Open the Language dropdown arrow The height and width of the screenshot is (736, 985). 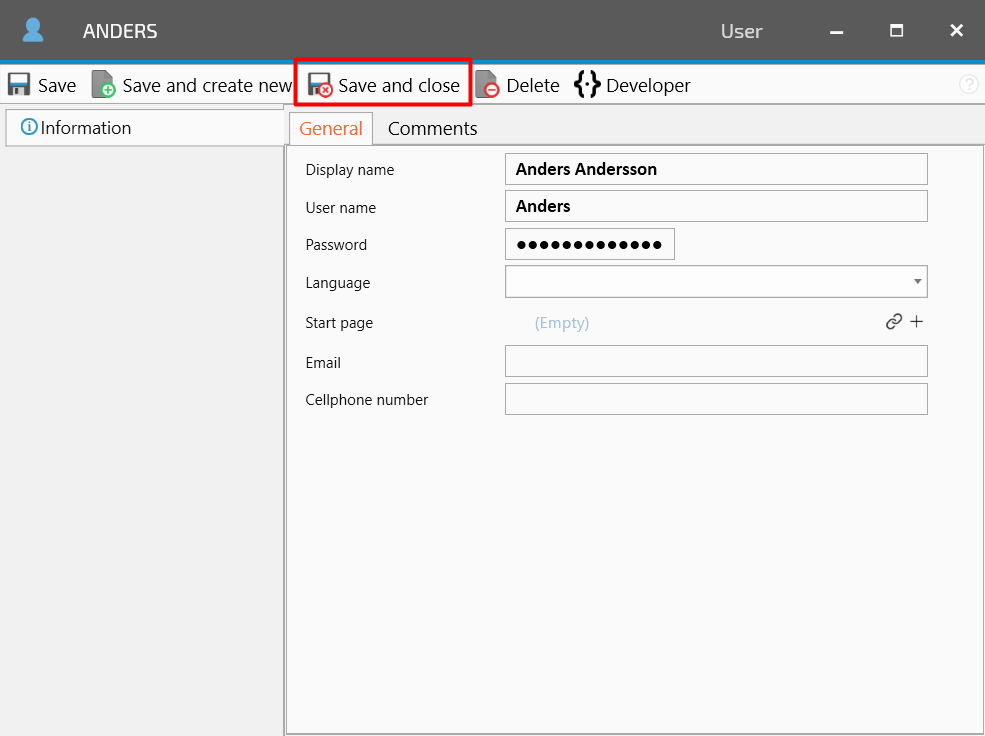(917, 282)
